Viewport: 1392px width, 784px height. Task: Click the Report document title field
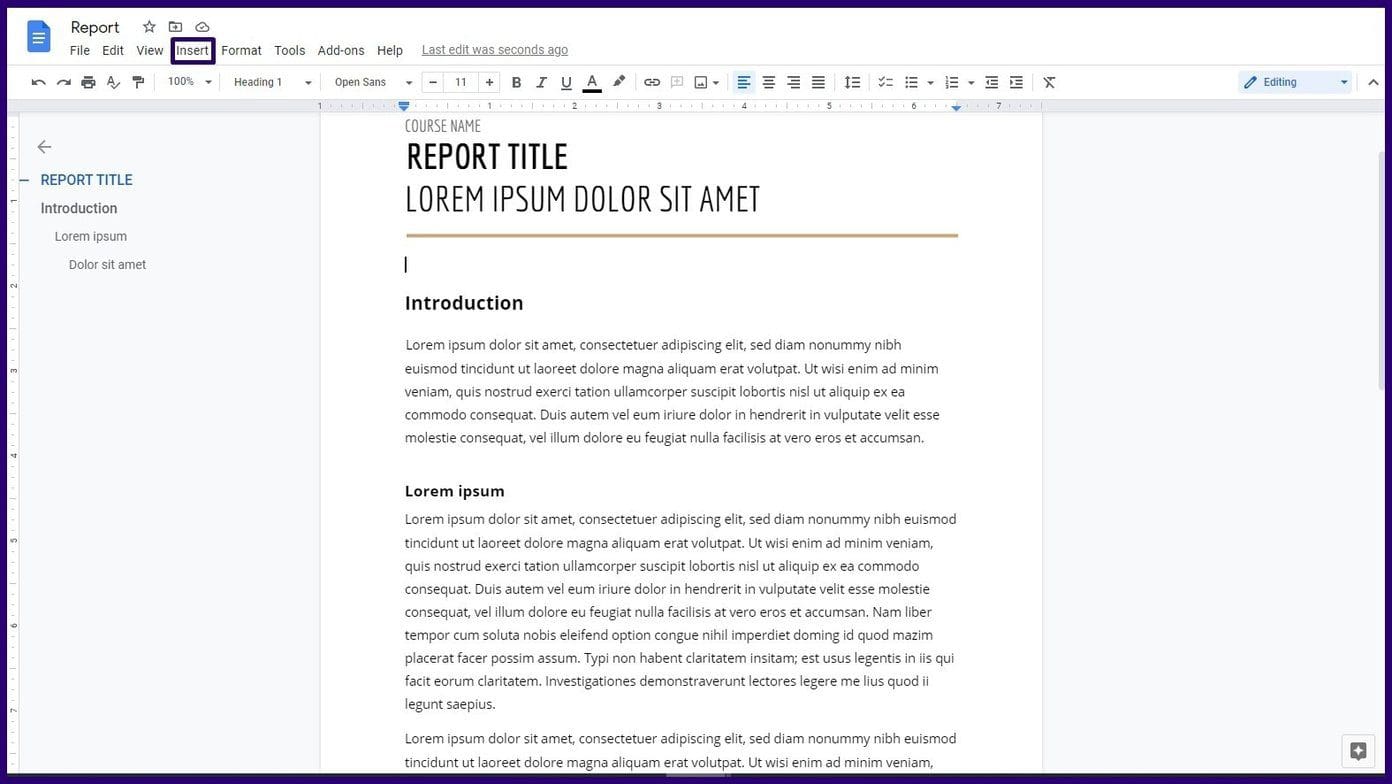[x=95, y=27]
